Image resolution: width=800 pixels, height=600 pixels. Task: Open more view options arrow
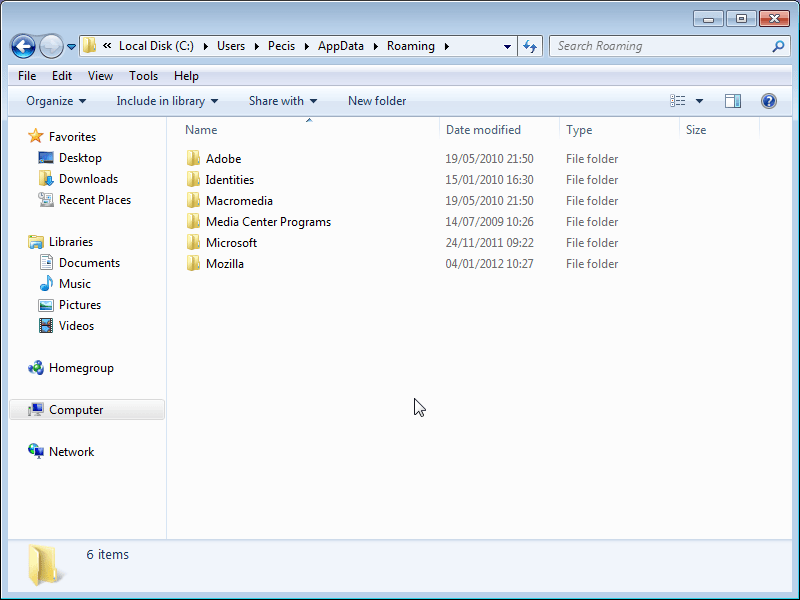click(699, 101)
